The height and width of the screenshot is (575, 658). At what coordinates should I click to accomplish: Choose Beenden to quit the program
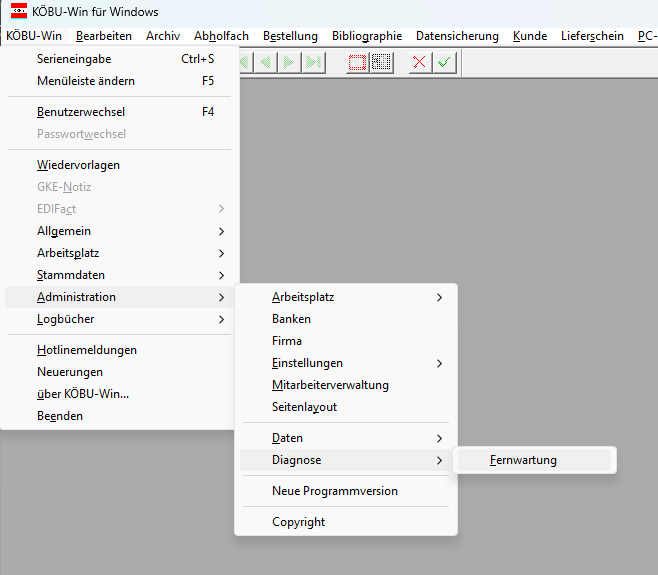tap(120, 416)
